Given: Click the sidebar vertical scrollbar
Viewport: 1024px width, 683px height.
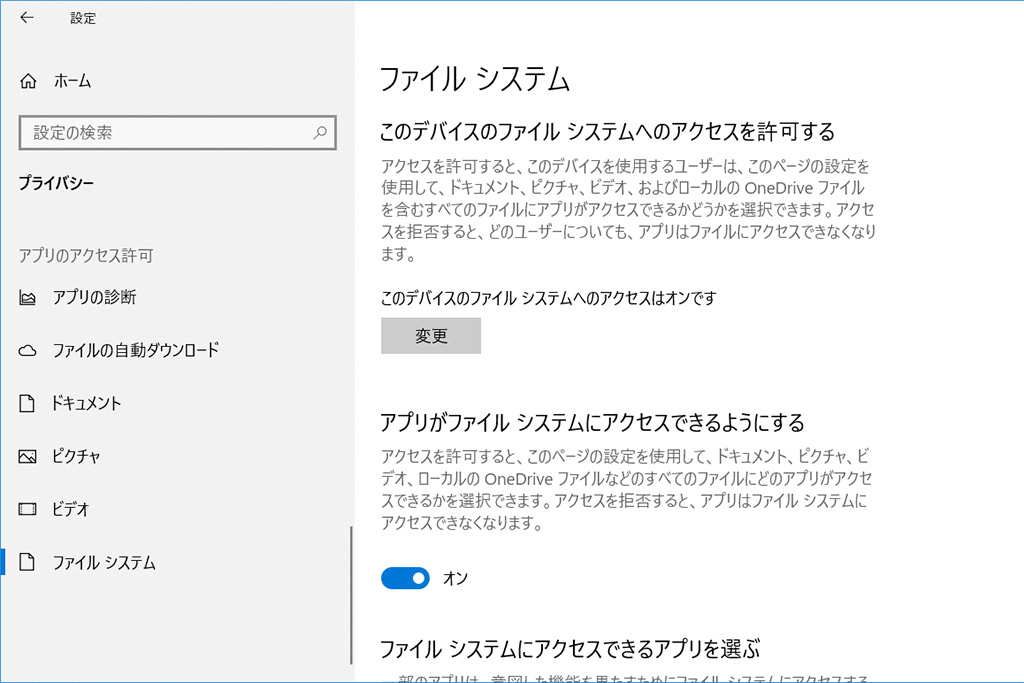Looking at the screenshot, I should tap(351, 595).
